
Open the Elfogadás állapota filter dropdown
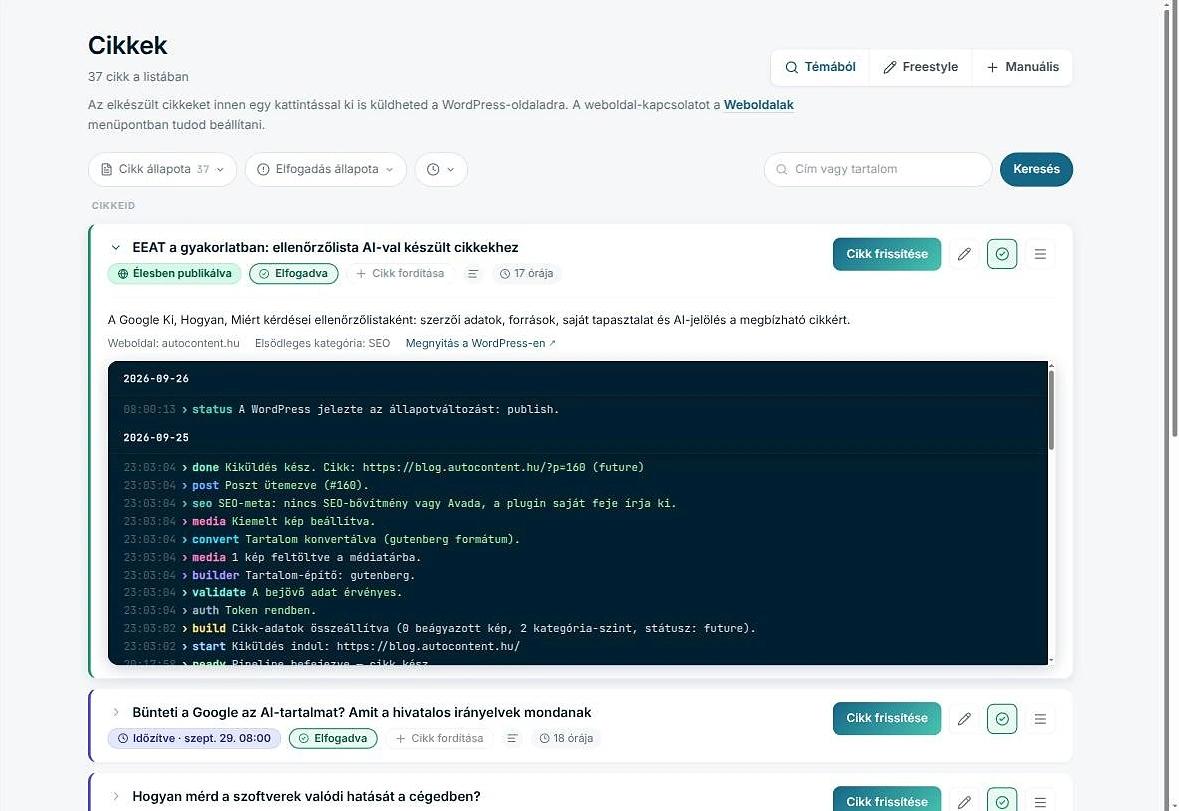[x=326, y=169]
